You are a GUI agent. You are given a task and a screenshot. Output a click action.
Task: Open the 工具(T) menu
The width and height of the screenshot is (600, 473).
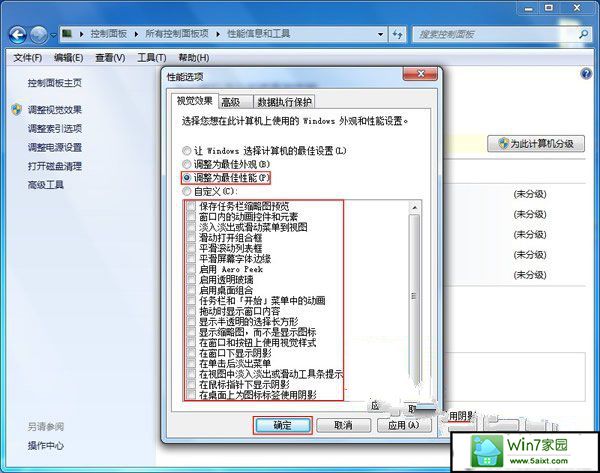(x=151, y=58)
